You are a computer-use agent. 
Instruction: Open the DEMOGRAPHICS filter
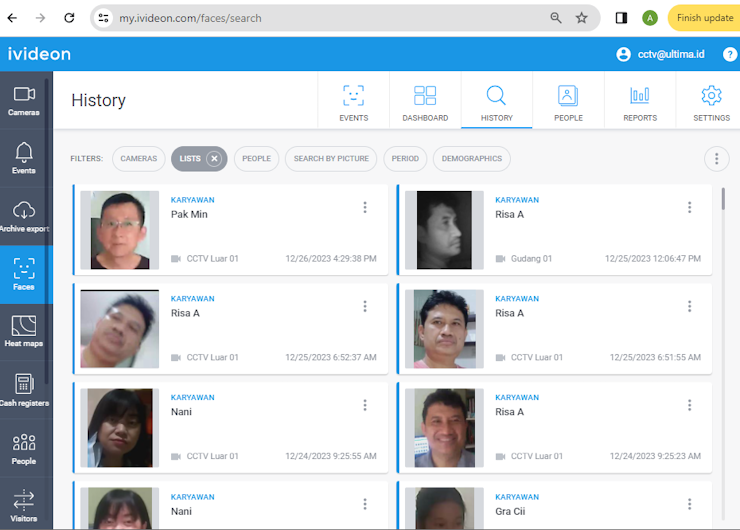tap(471, 159)
